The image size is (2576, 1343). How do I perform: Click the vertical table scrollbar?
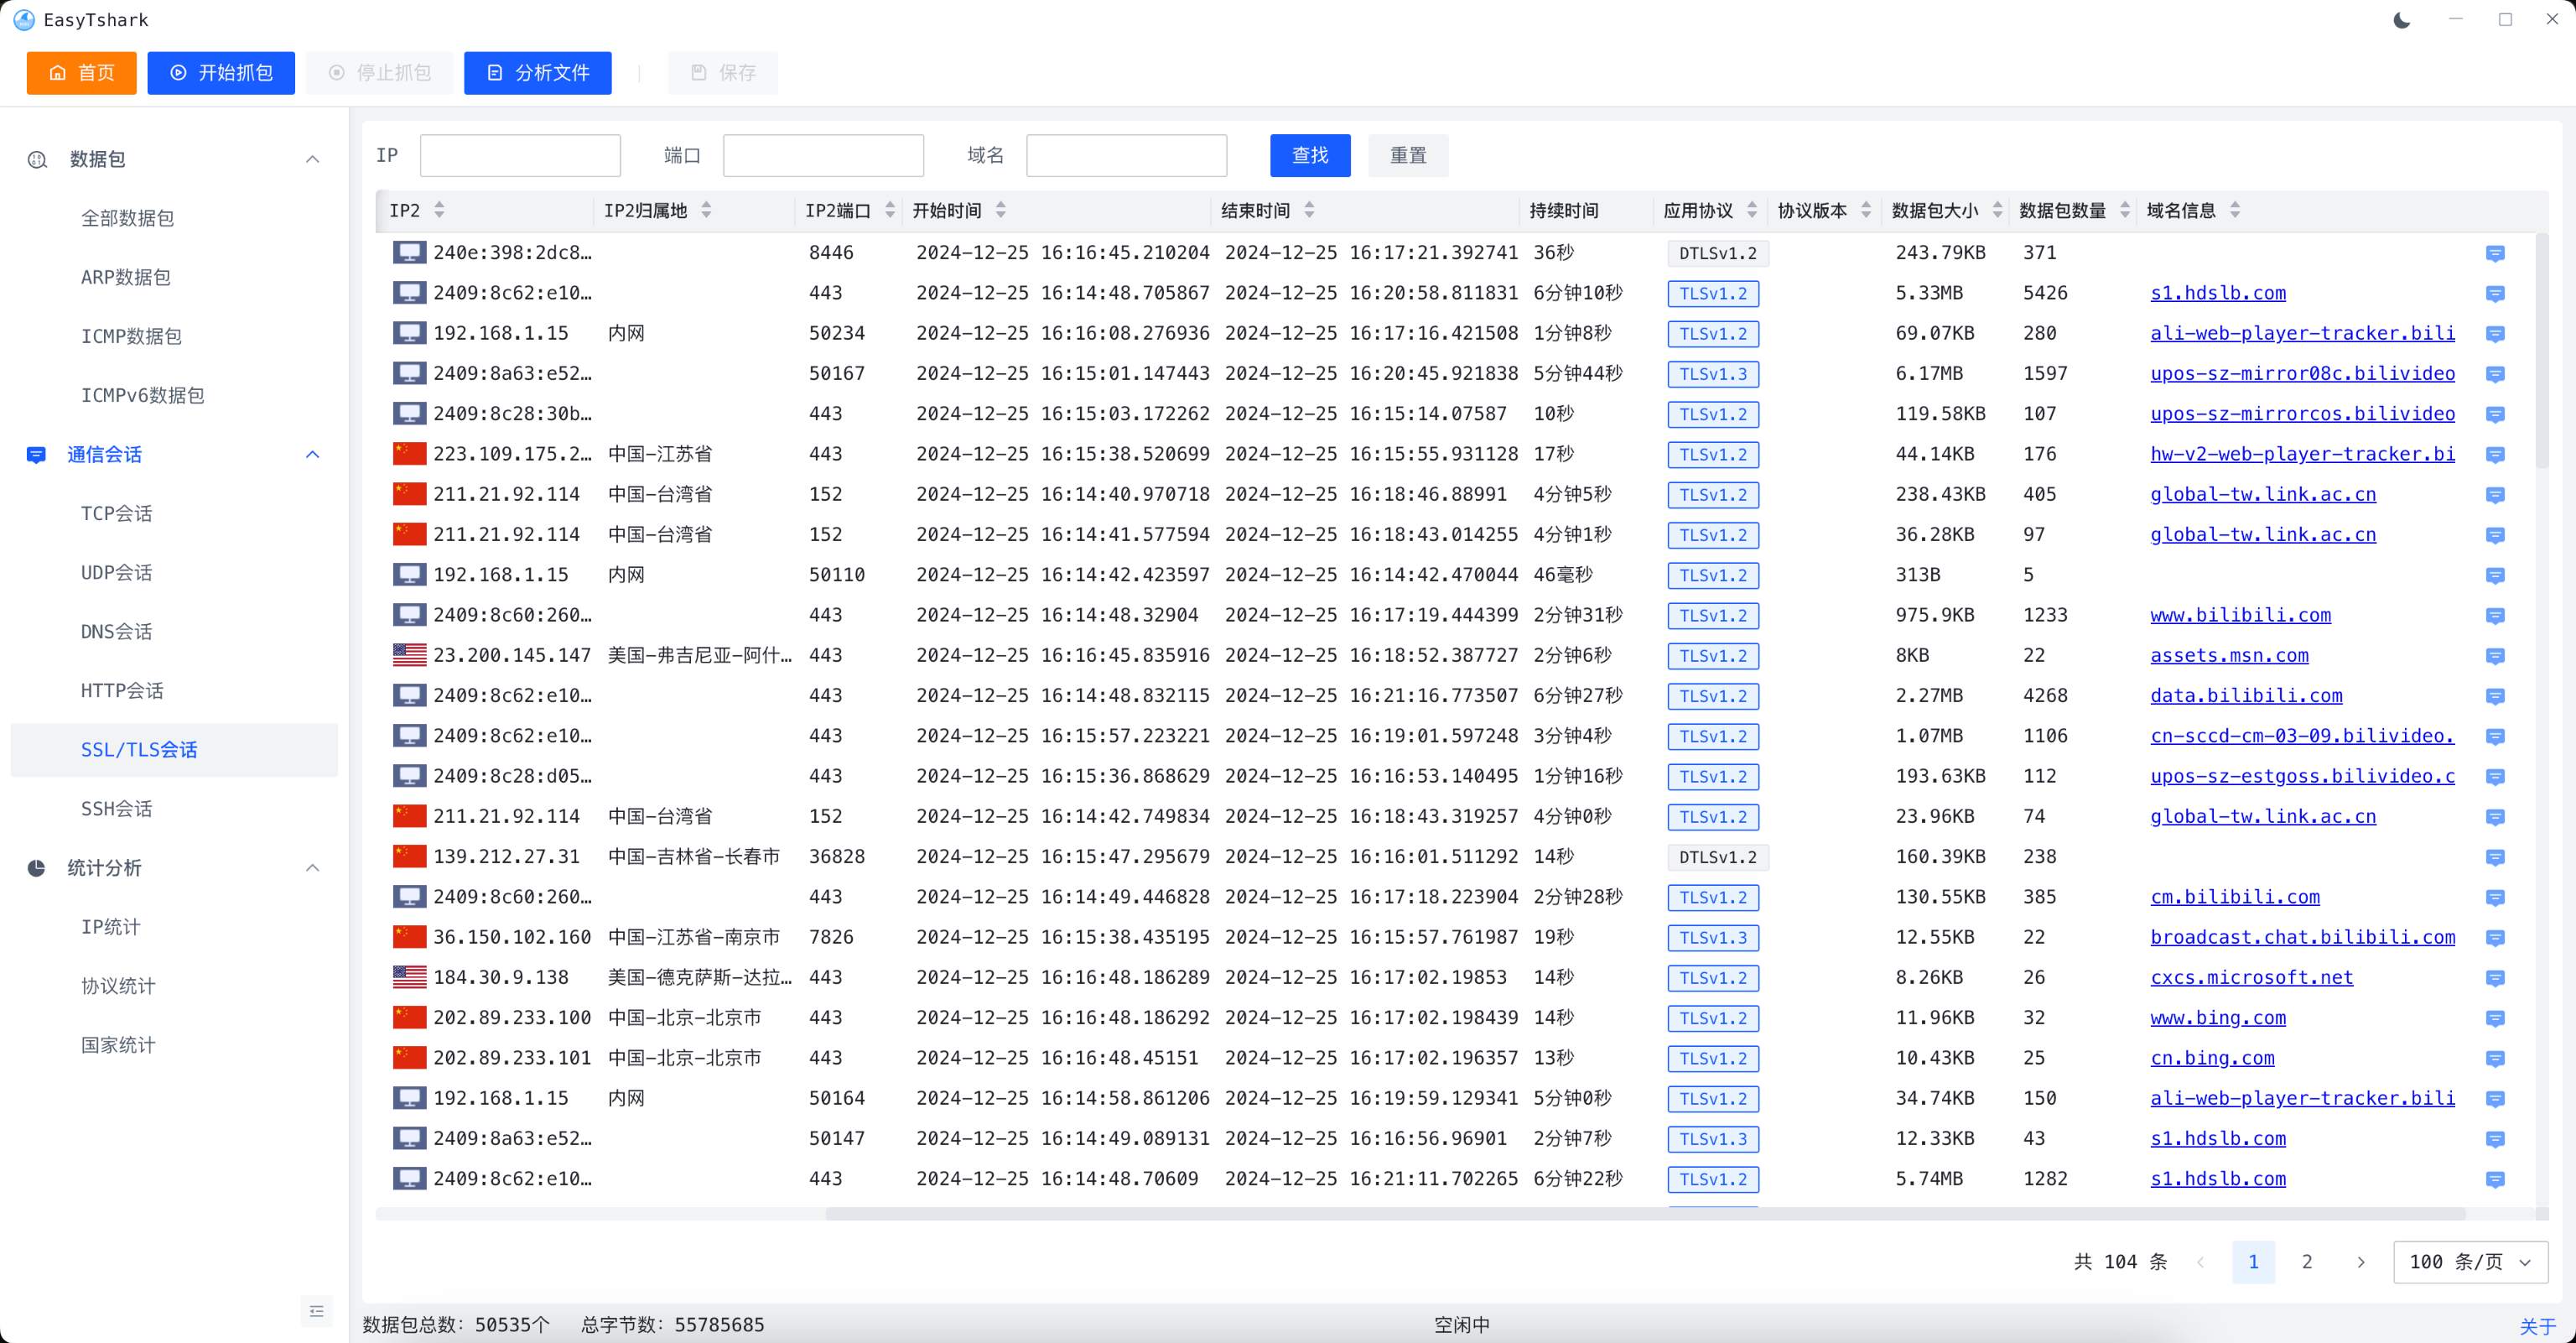[x=2542, y=350]
